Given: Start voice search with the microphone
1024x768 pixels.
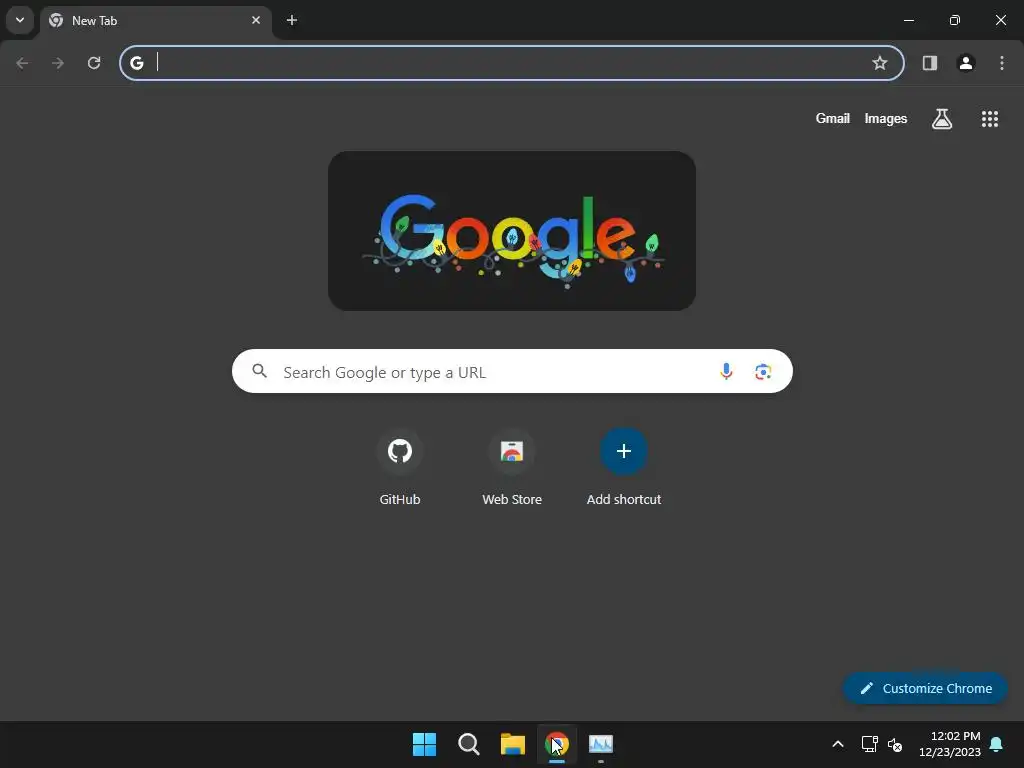Looking at the screenshot, I should click(726, 372).
